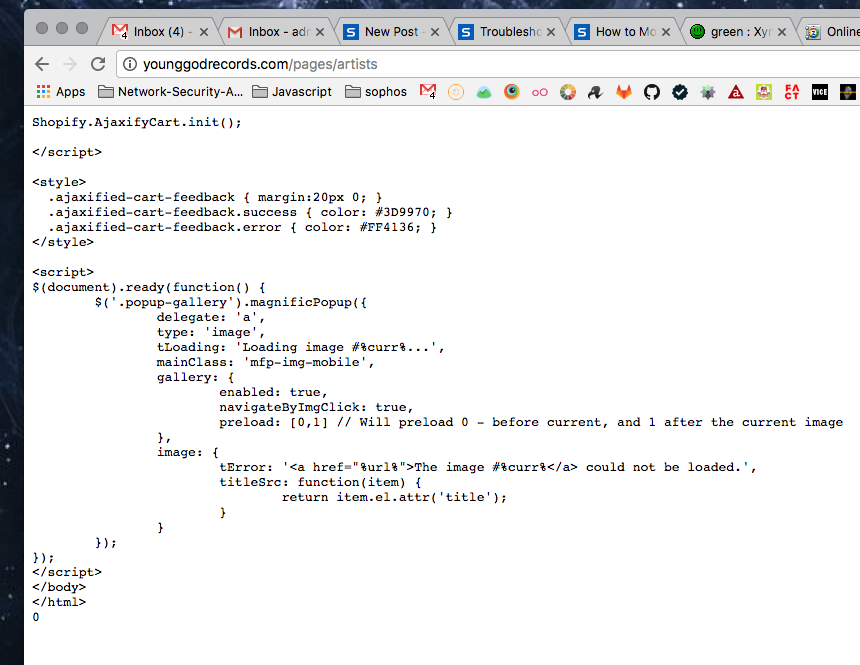This screenshot has width=860, height=665.
Task: Close the New Post tab
Action: click(x=435, y=32)
